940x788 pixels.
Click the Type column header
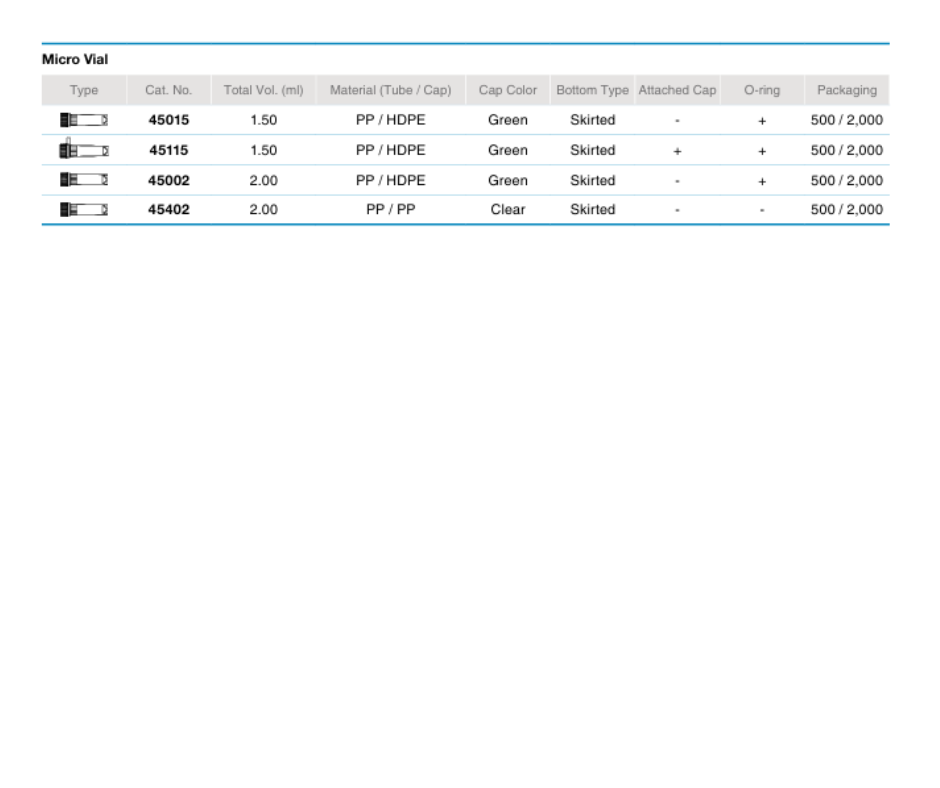[84, 90]
